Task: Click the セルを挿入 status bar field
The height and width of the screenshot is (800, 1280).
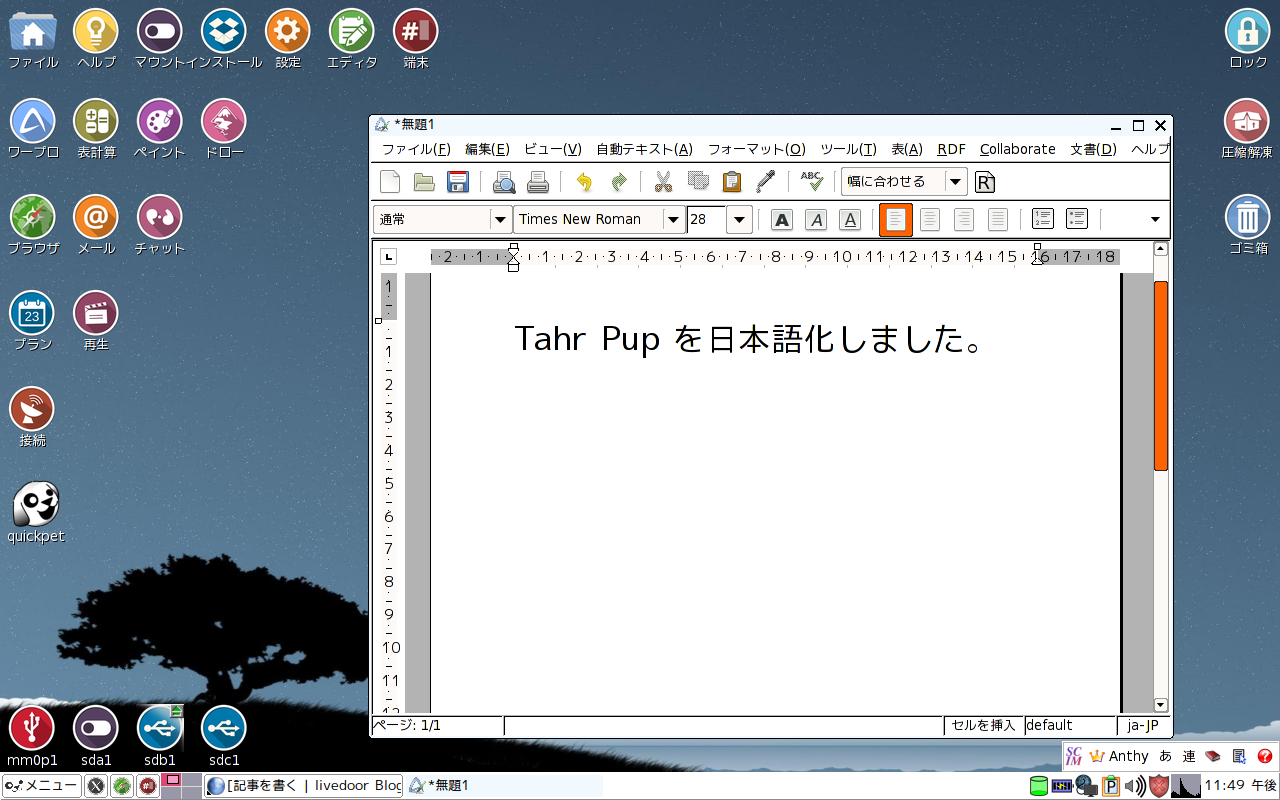Action: pyautogui.click(x=983, y=725)
